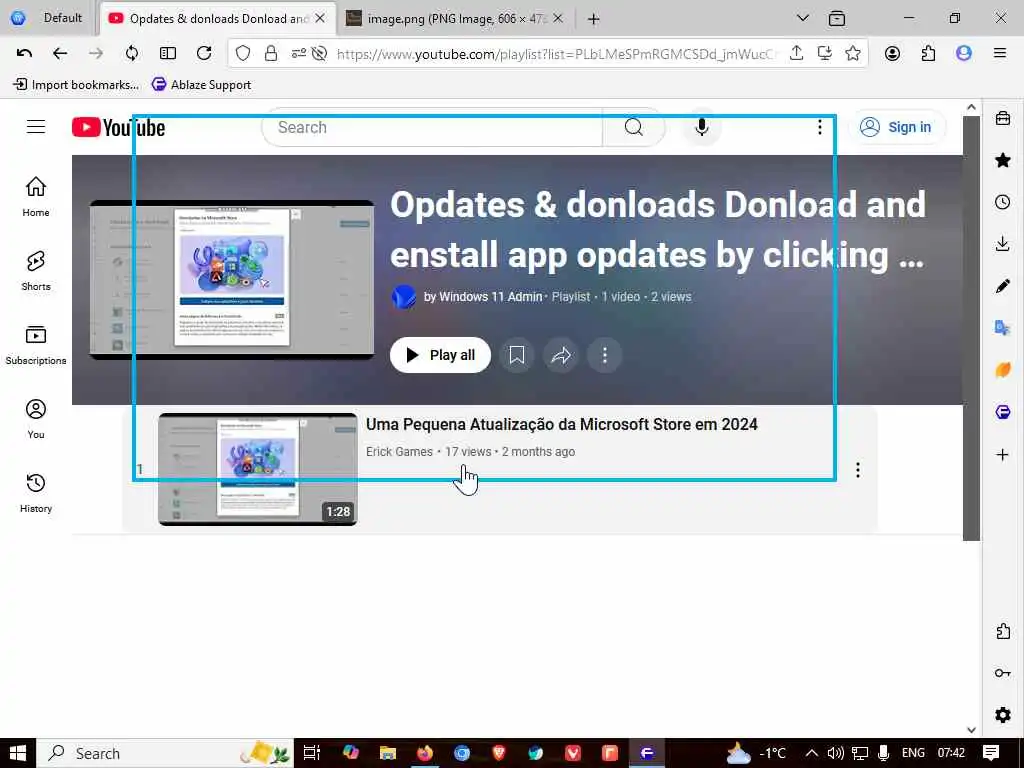Open video Uma Pequena Atualização da Microsoft Store
The height and width of the screenshot is (768, 1024).
point(562,424)
